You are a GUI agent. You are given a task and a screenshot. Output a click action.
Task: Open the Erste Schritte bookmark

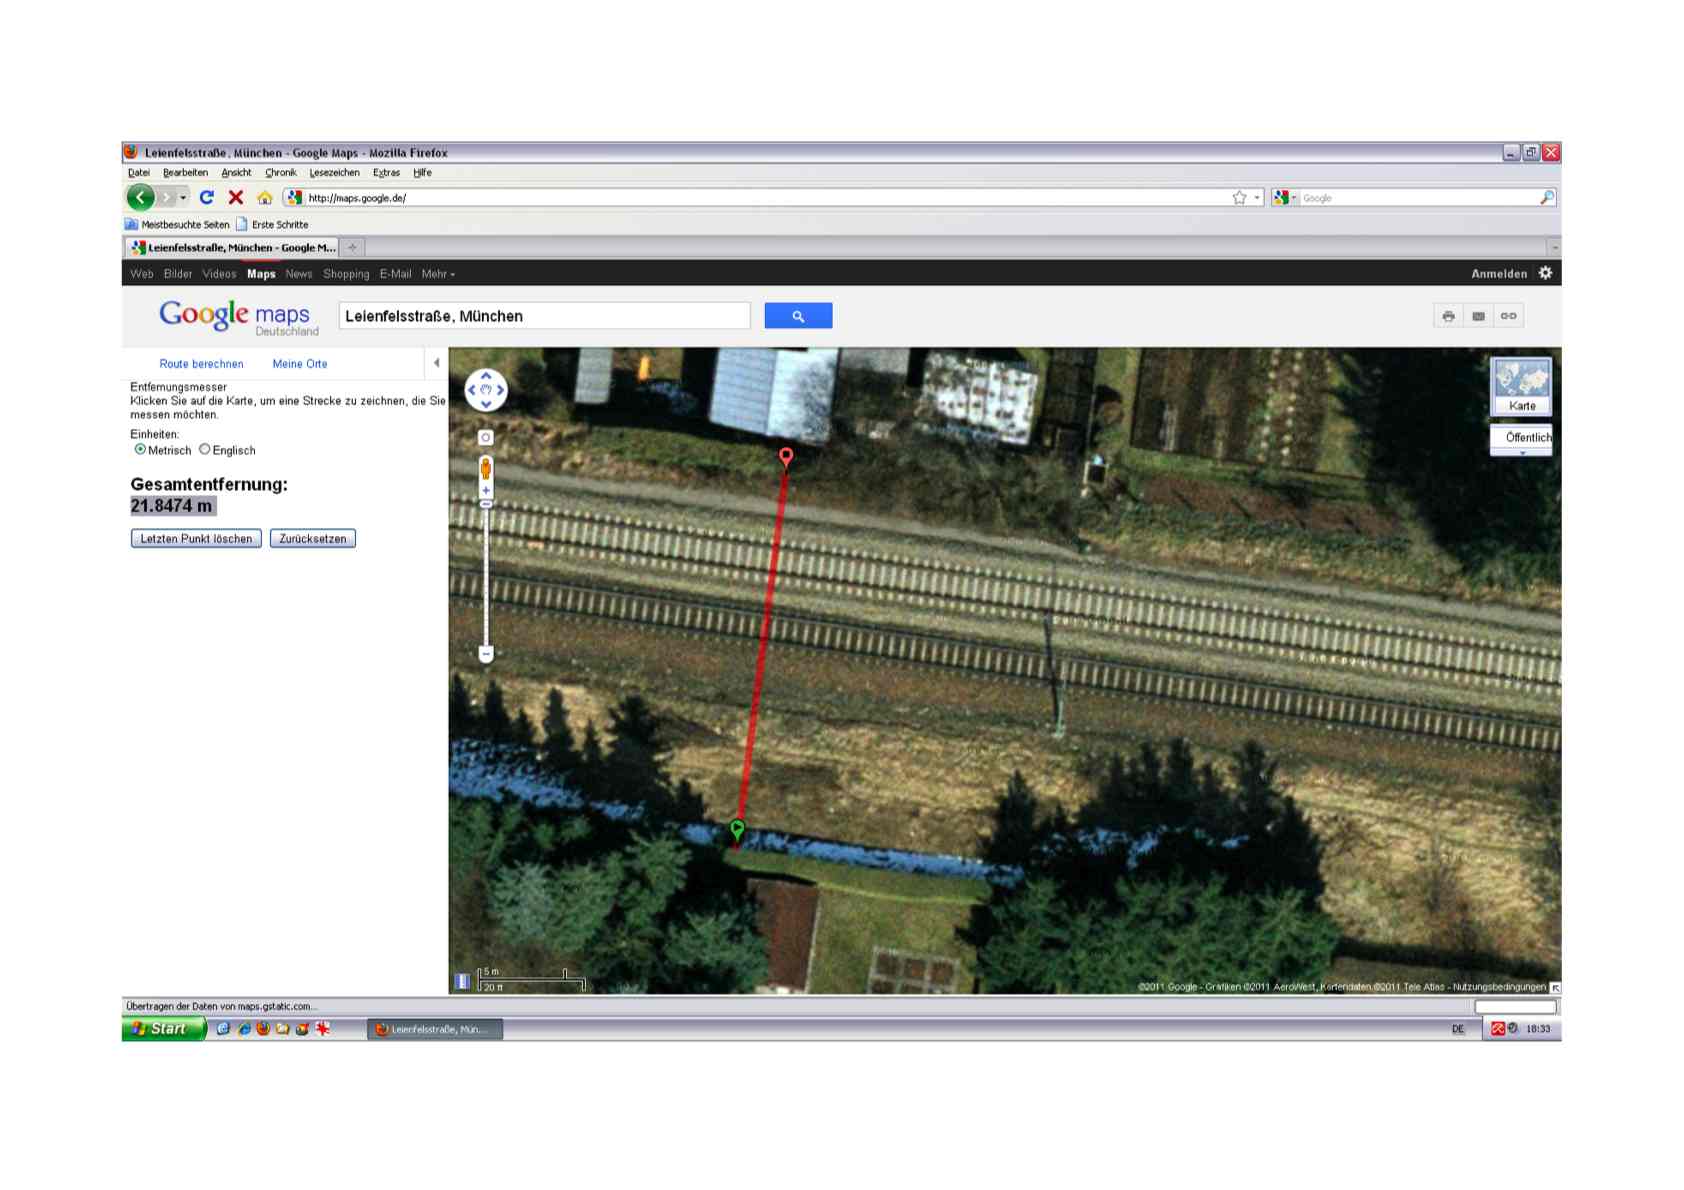[272, 225]
